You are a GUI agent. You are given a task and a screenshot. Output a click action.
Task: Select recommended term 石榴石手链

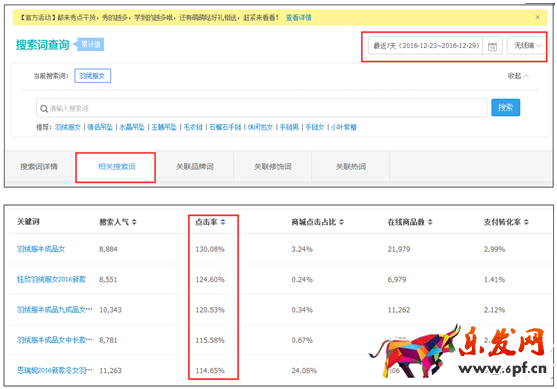pyautogui.click(x=225, y=127)
